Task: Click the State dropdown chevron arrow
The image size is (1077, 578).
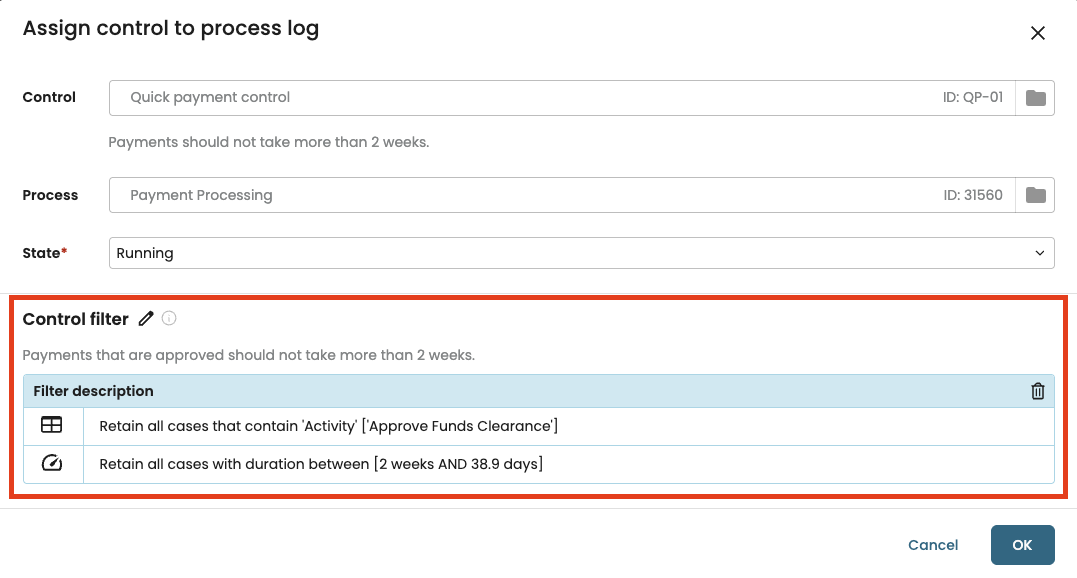Action: [1039, 253]
